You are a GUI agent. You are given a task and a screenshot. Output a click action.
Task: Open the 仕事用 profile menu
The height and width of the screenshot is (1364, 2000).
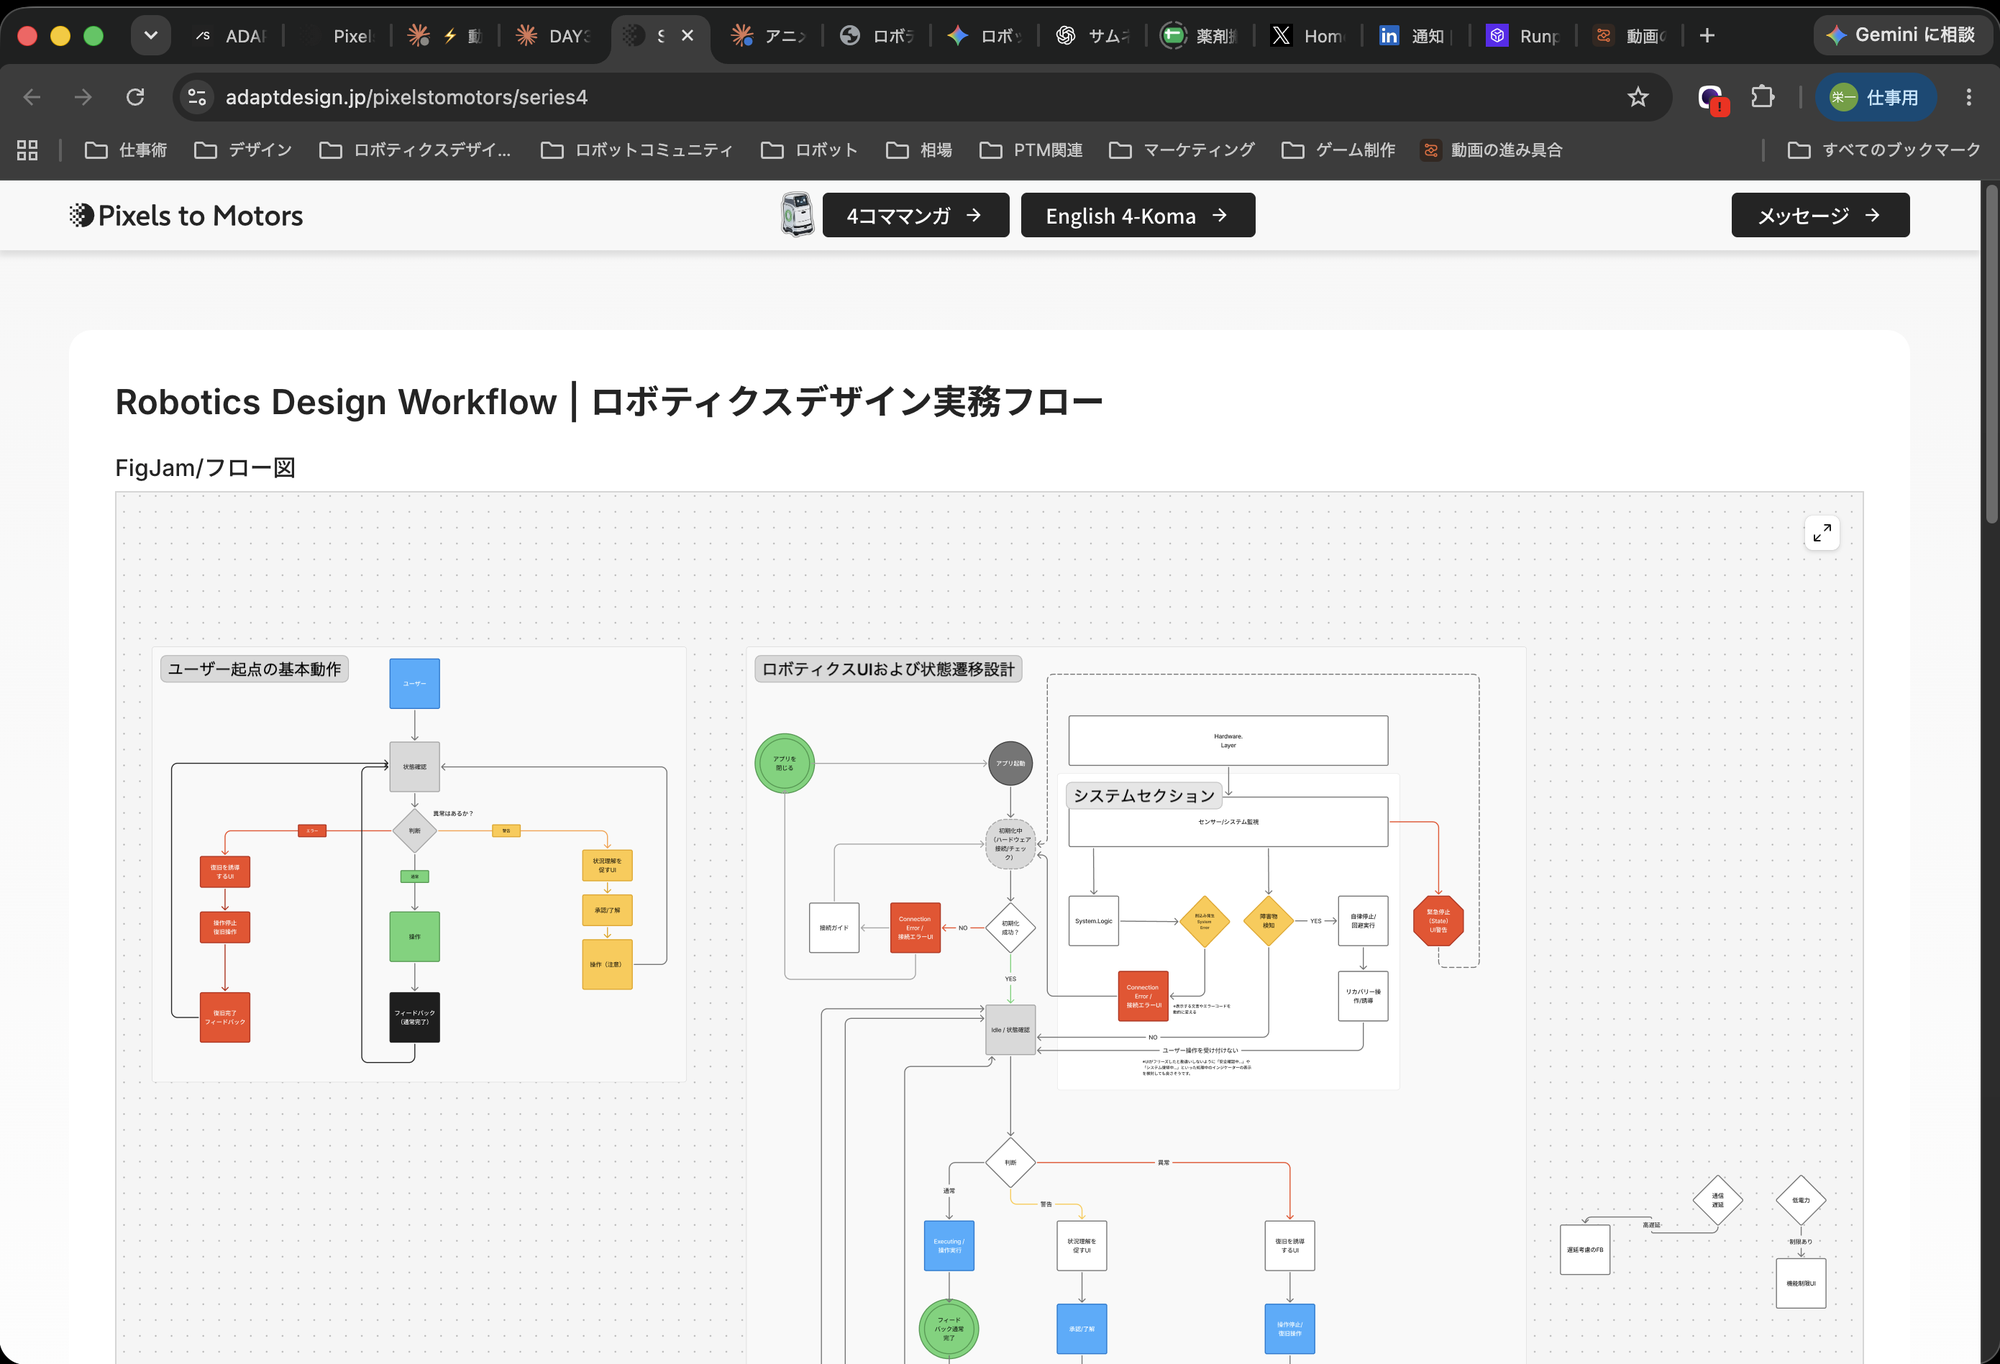[x=1876, y=97]
